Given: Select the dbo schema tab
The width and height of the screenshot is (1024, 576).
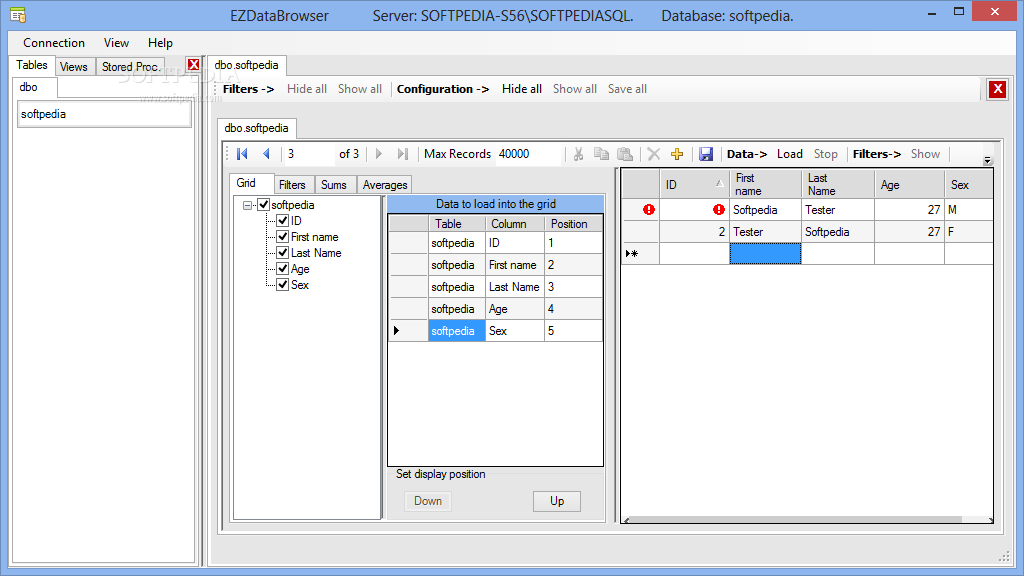Looking at the screenshot, I should (29, 87).
